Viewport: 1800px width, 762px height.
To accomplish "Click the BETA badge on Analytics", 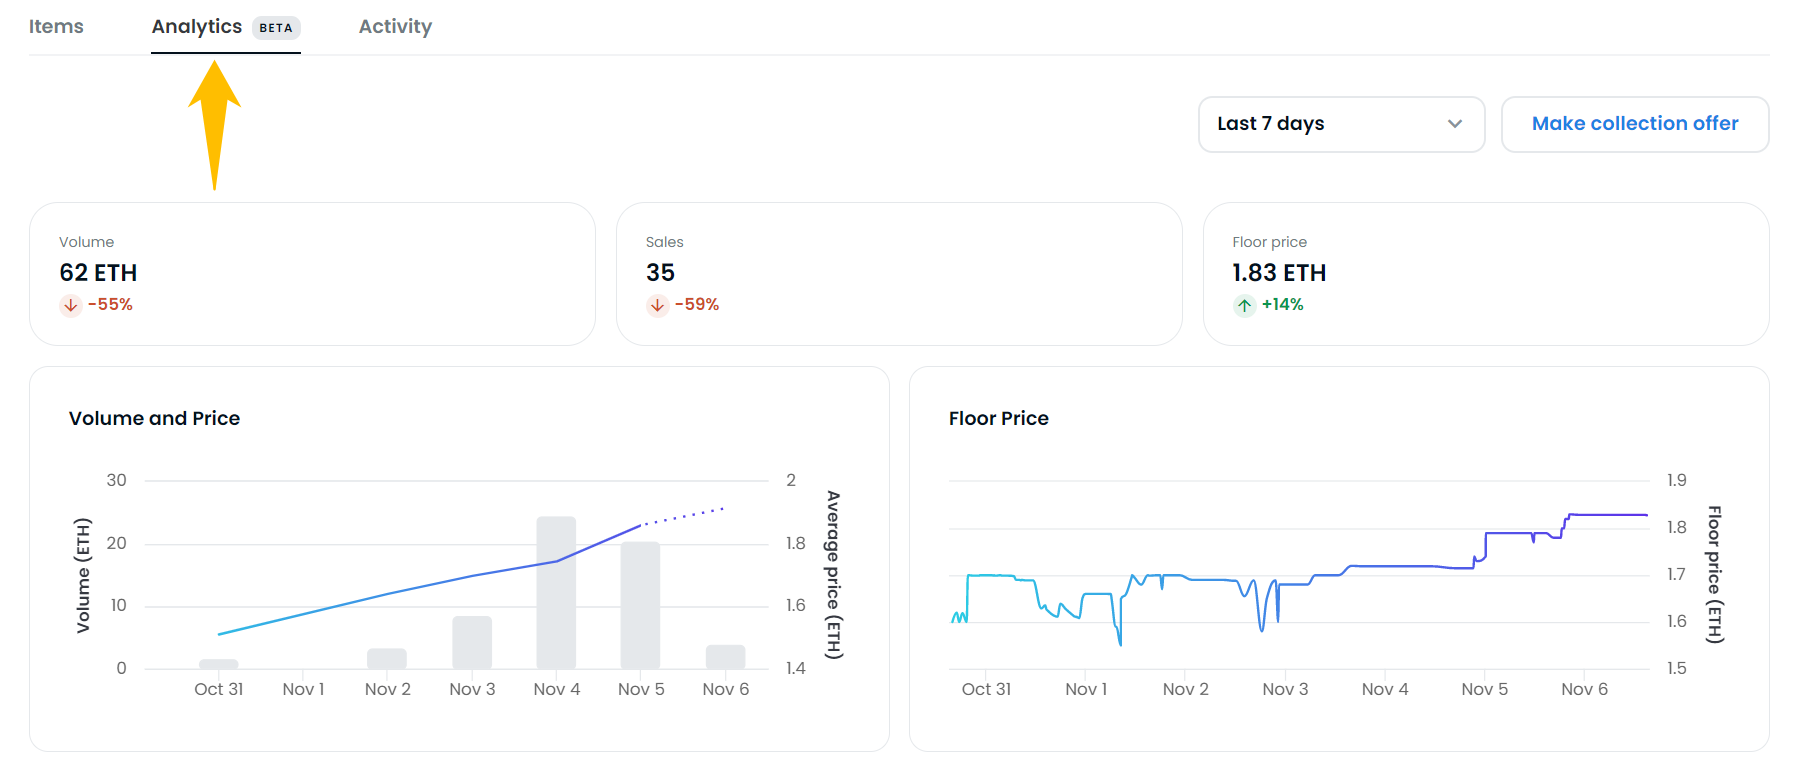I will click(x=276, y=28).
